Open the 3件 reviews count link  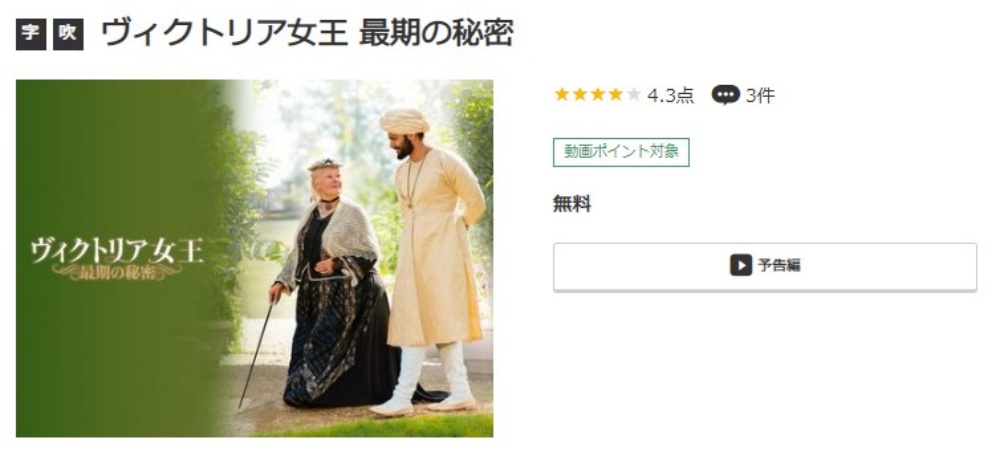click(x=760, y=96)
